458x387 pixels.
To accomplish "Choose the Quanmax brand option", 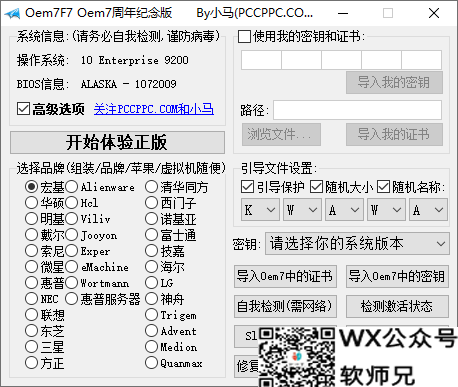I will click(x=151, y=363).
